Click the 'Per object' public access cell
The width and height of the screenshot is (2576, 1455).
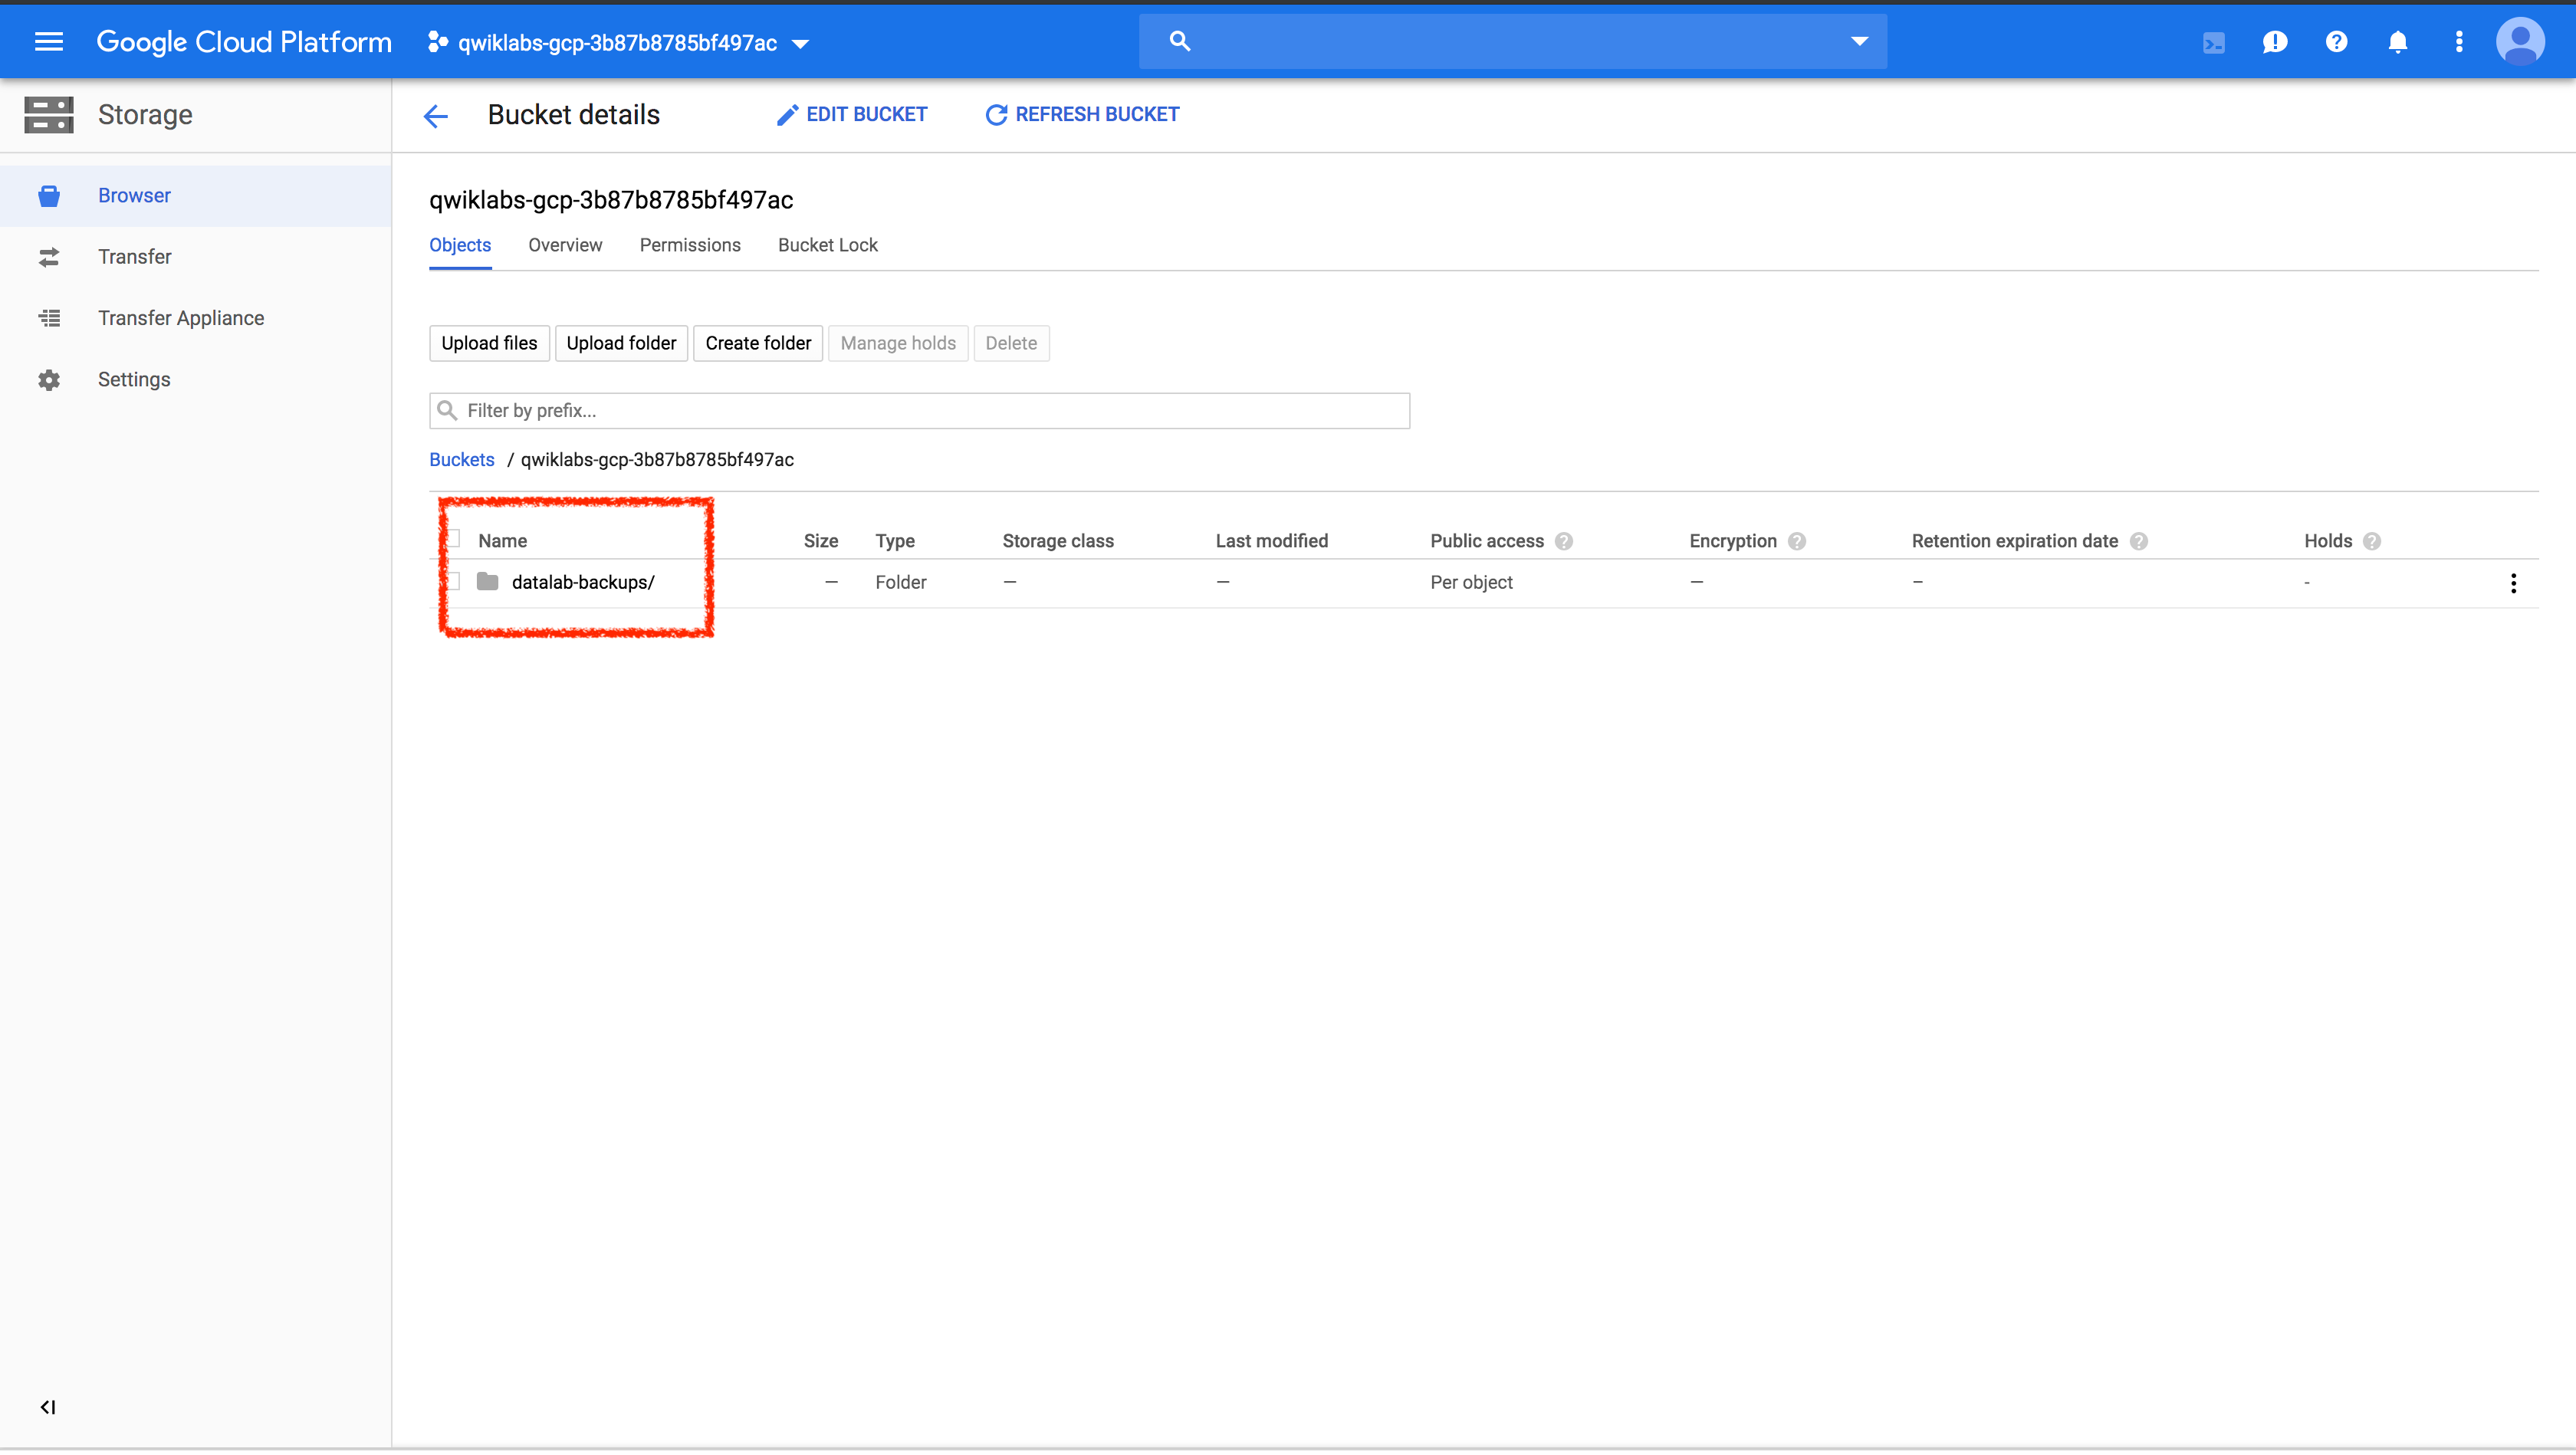(1471, 582)
